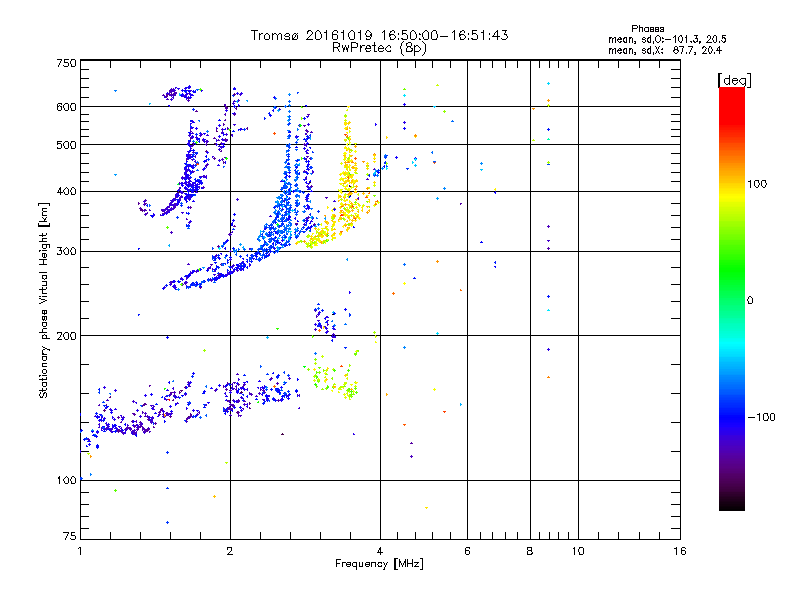Viewport: 800px width, 600px height.
Task: Click the y-axis tick label '750'
Action: tap(66, 63)
